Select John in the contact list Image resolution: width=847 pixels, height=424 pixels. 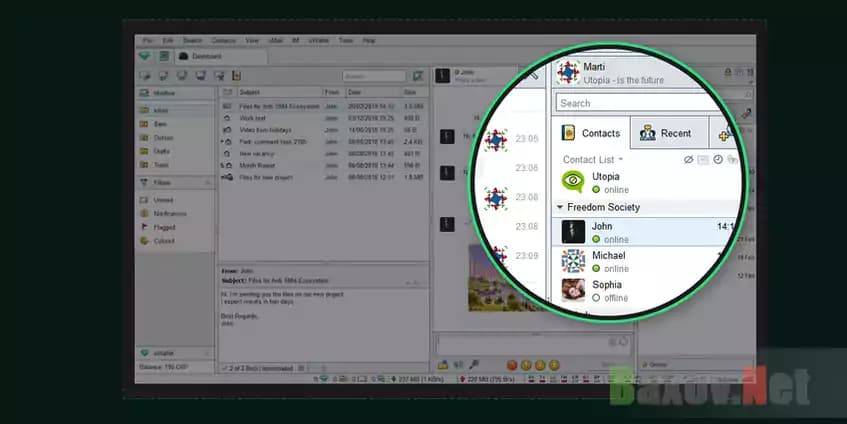[x=640, y=232]
